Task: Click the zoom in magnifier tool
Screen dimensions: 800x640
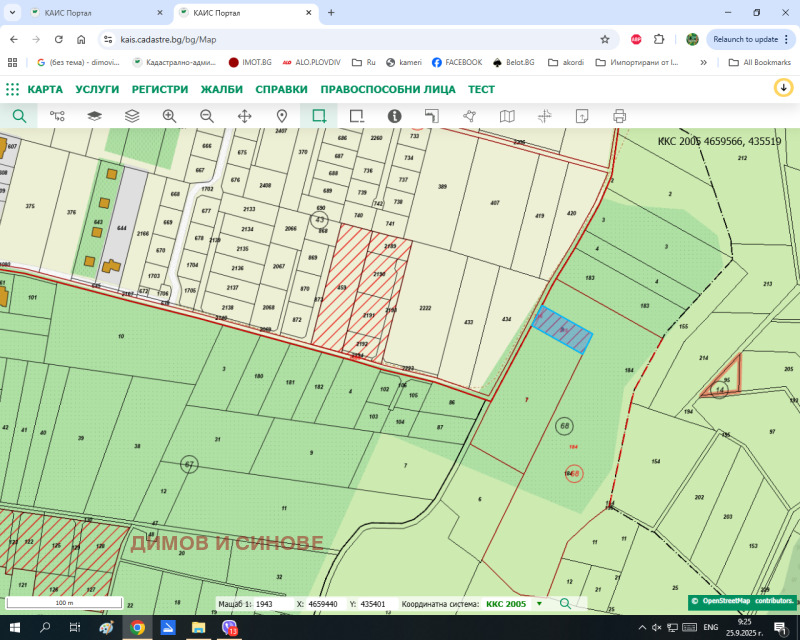Action: 169,116
